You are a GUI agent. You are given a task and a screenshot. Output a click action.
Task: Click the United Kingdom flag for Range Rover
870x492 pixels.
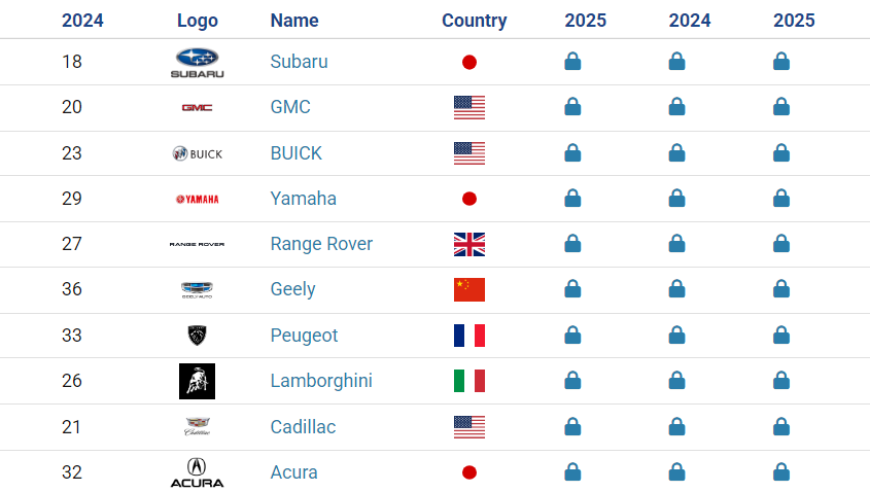pos(469,244)
